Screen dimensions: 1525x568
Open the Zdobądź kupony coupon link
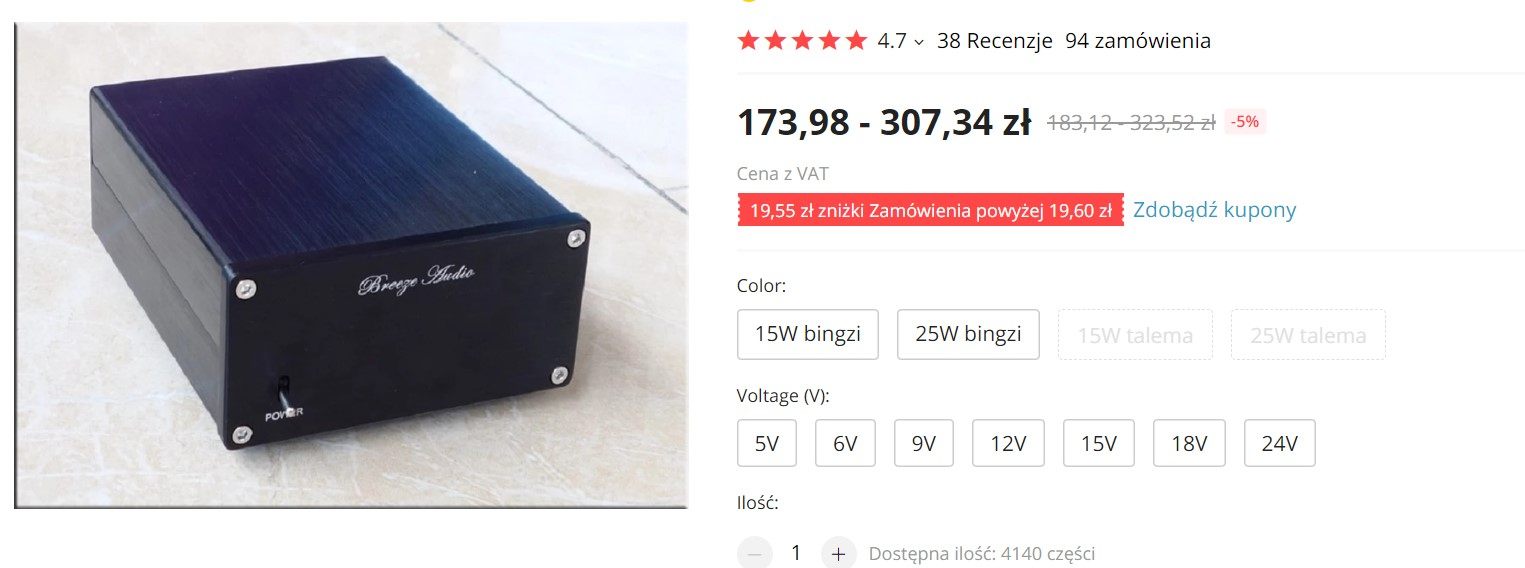(1214, 210)
